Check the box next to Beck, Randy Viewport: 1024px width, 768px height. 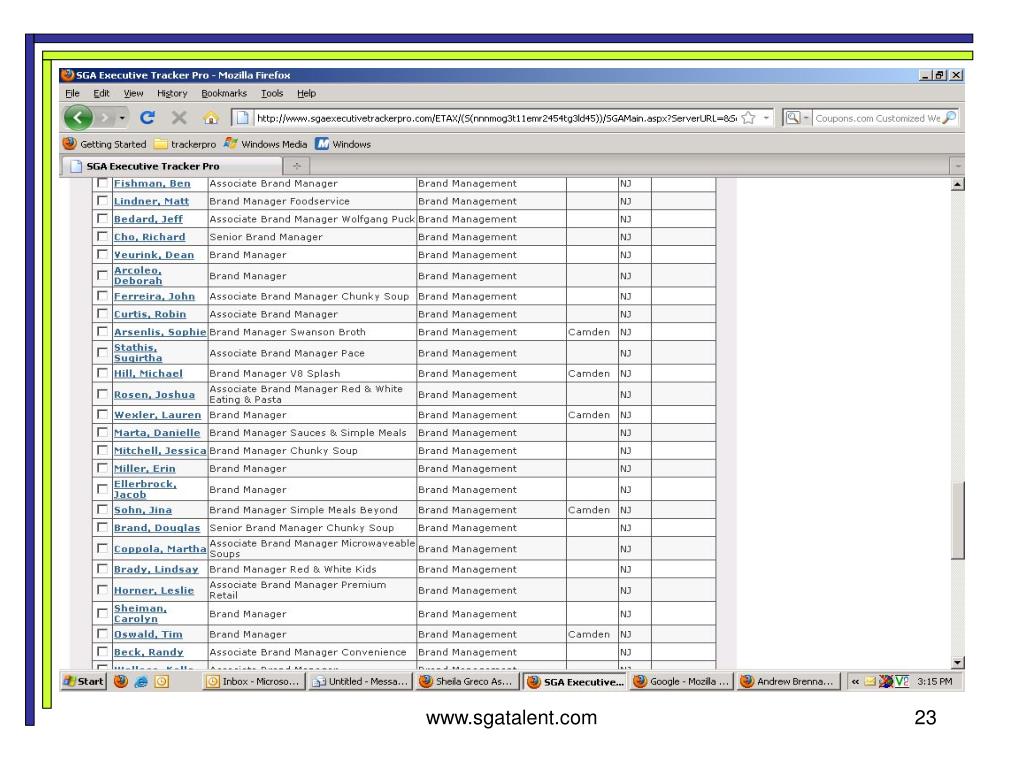(x=102, y=651)
